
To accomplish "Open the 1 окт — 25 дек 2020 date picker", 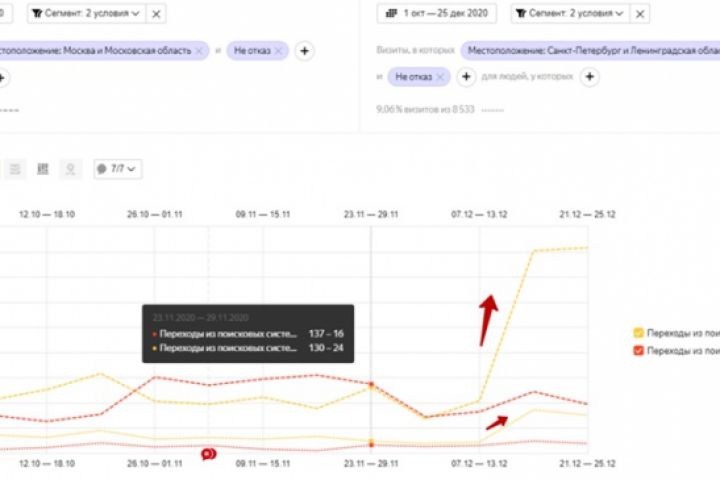I will pos(437,13).
